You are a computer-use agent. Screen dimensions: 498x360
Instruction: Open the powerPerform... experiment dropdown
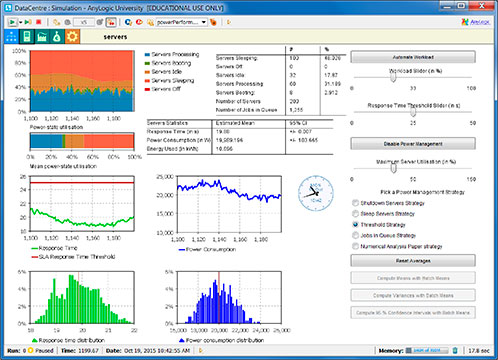(181, 22)
